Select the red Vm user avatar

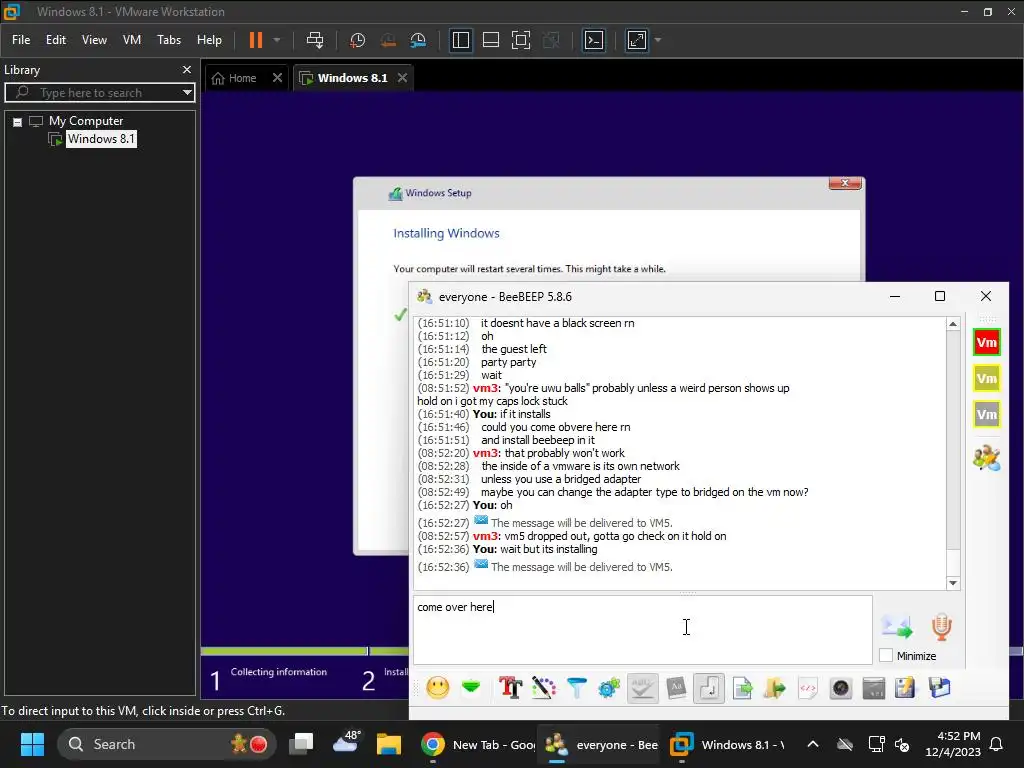coord(986,342)
